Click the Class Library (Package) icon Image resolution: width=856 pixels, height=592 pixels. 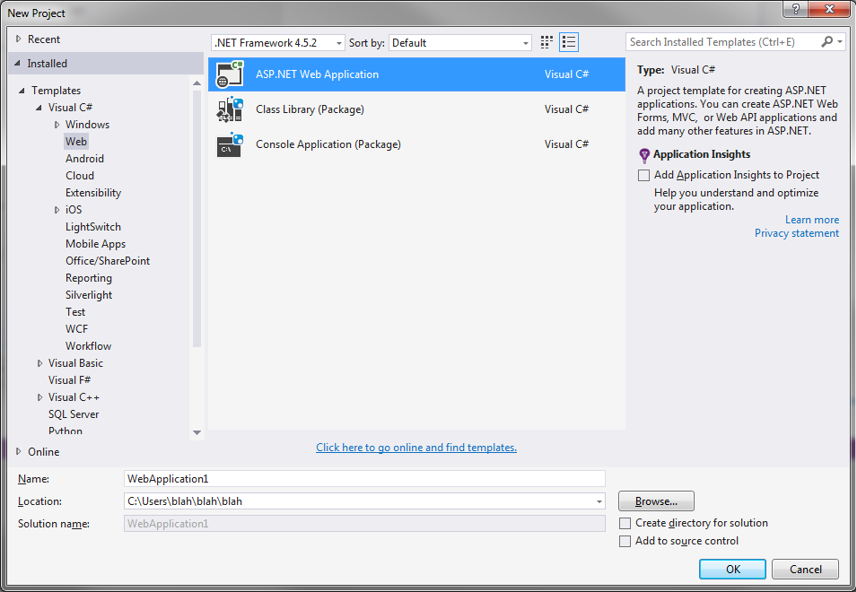tap(230, 109)
